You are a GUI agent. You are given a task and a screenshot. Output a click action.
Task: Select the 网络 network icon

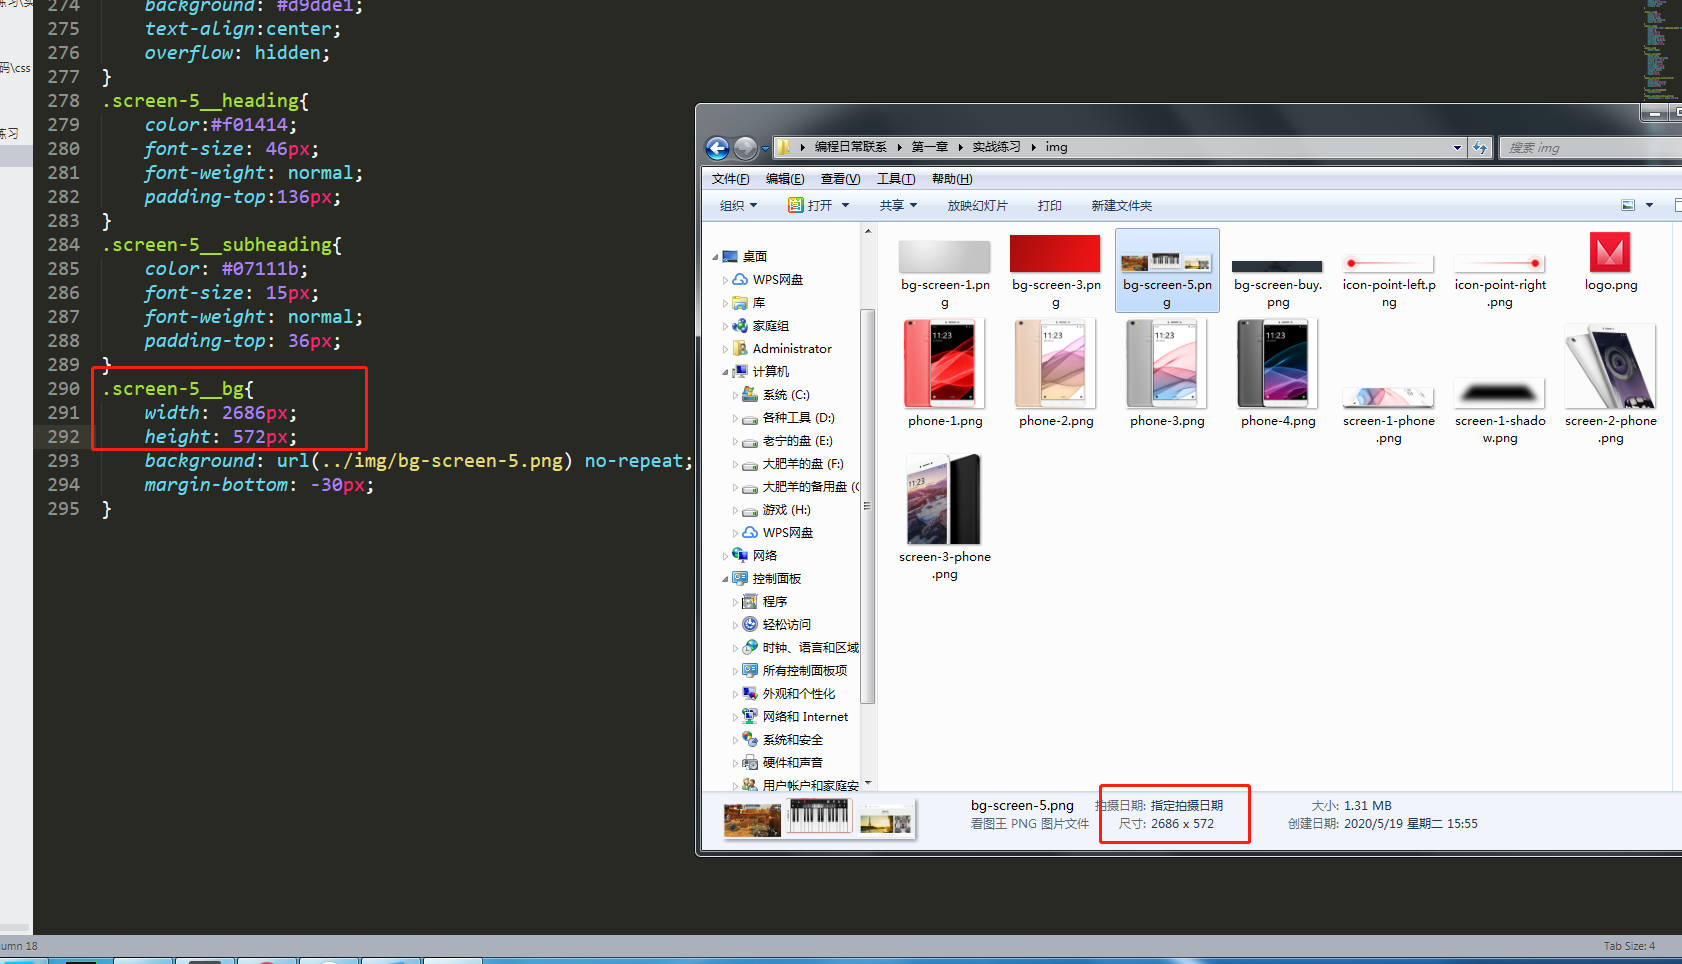740,556
